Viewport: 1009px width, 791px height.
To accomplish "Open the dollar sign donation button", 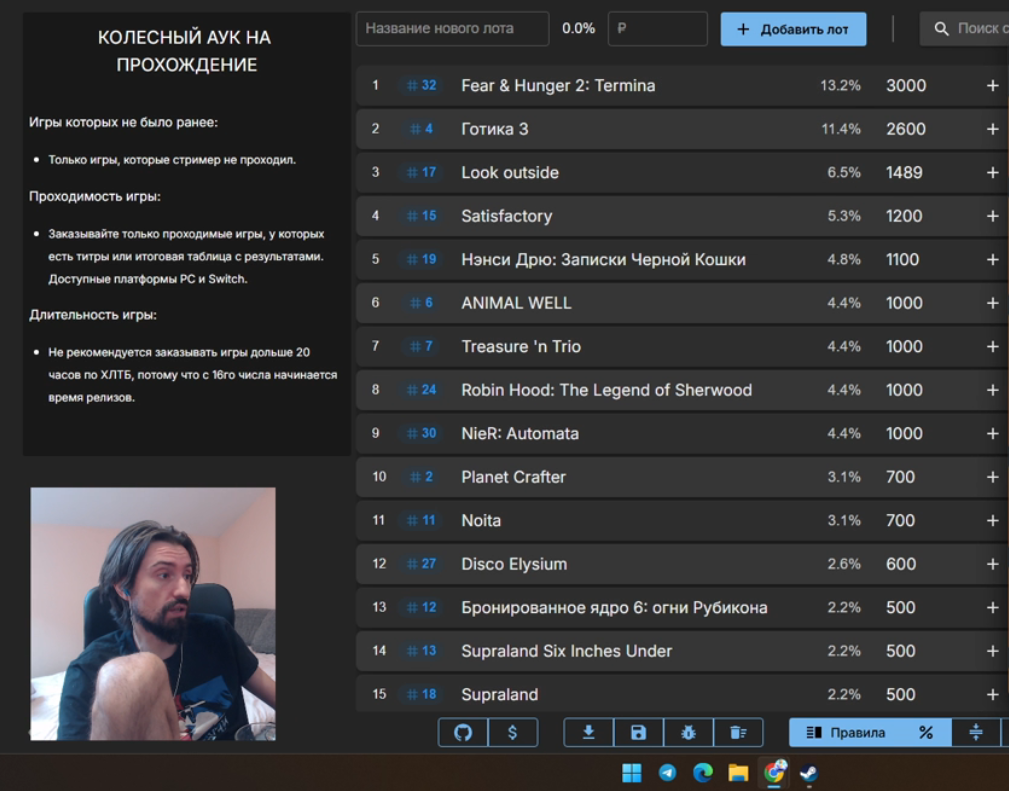I will pyautogui.click(x=512, y=732).
